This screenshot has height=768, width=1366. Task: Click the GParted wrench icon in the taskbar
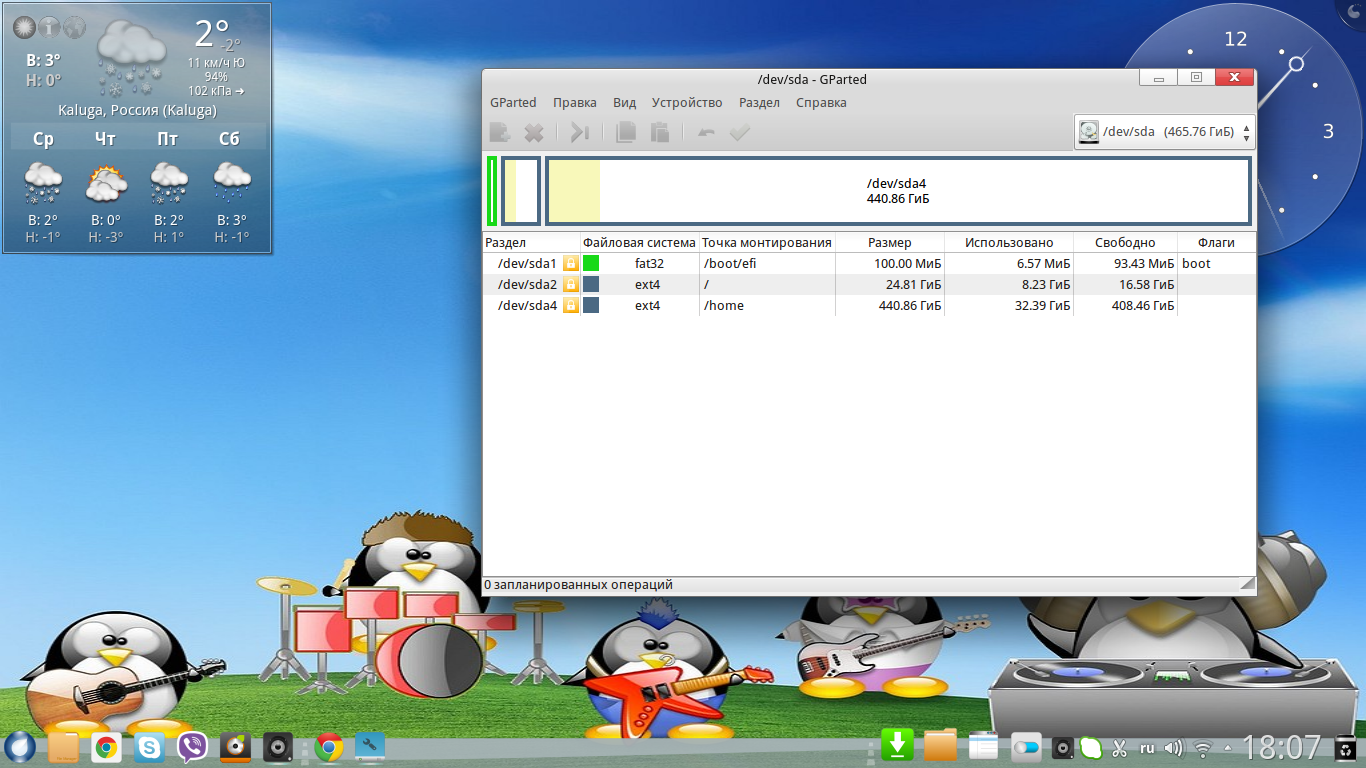tap(370, 747)
